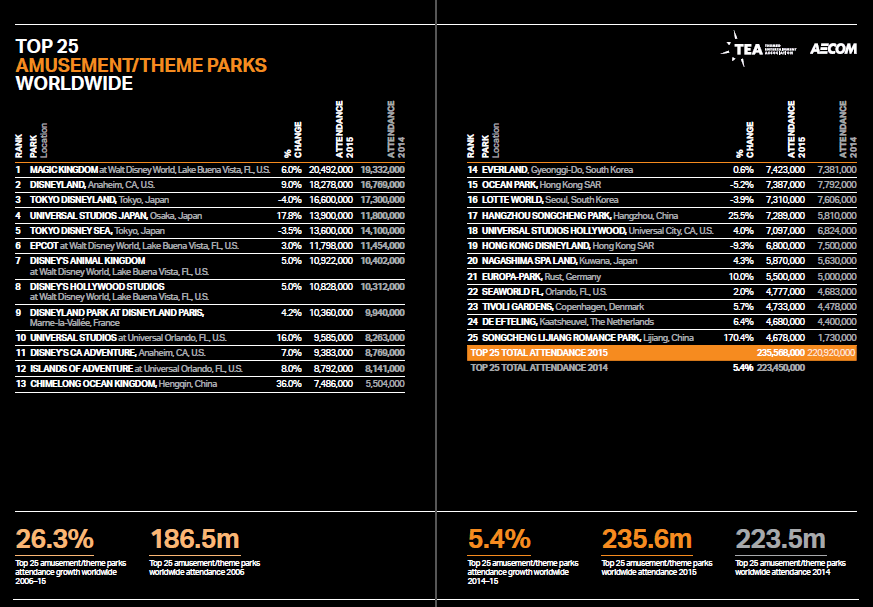Click the 26.3% growth statistic
The image size is (873, 607).
click(55, 539)
